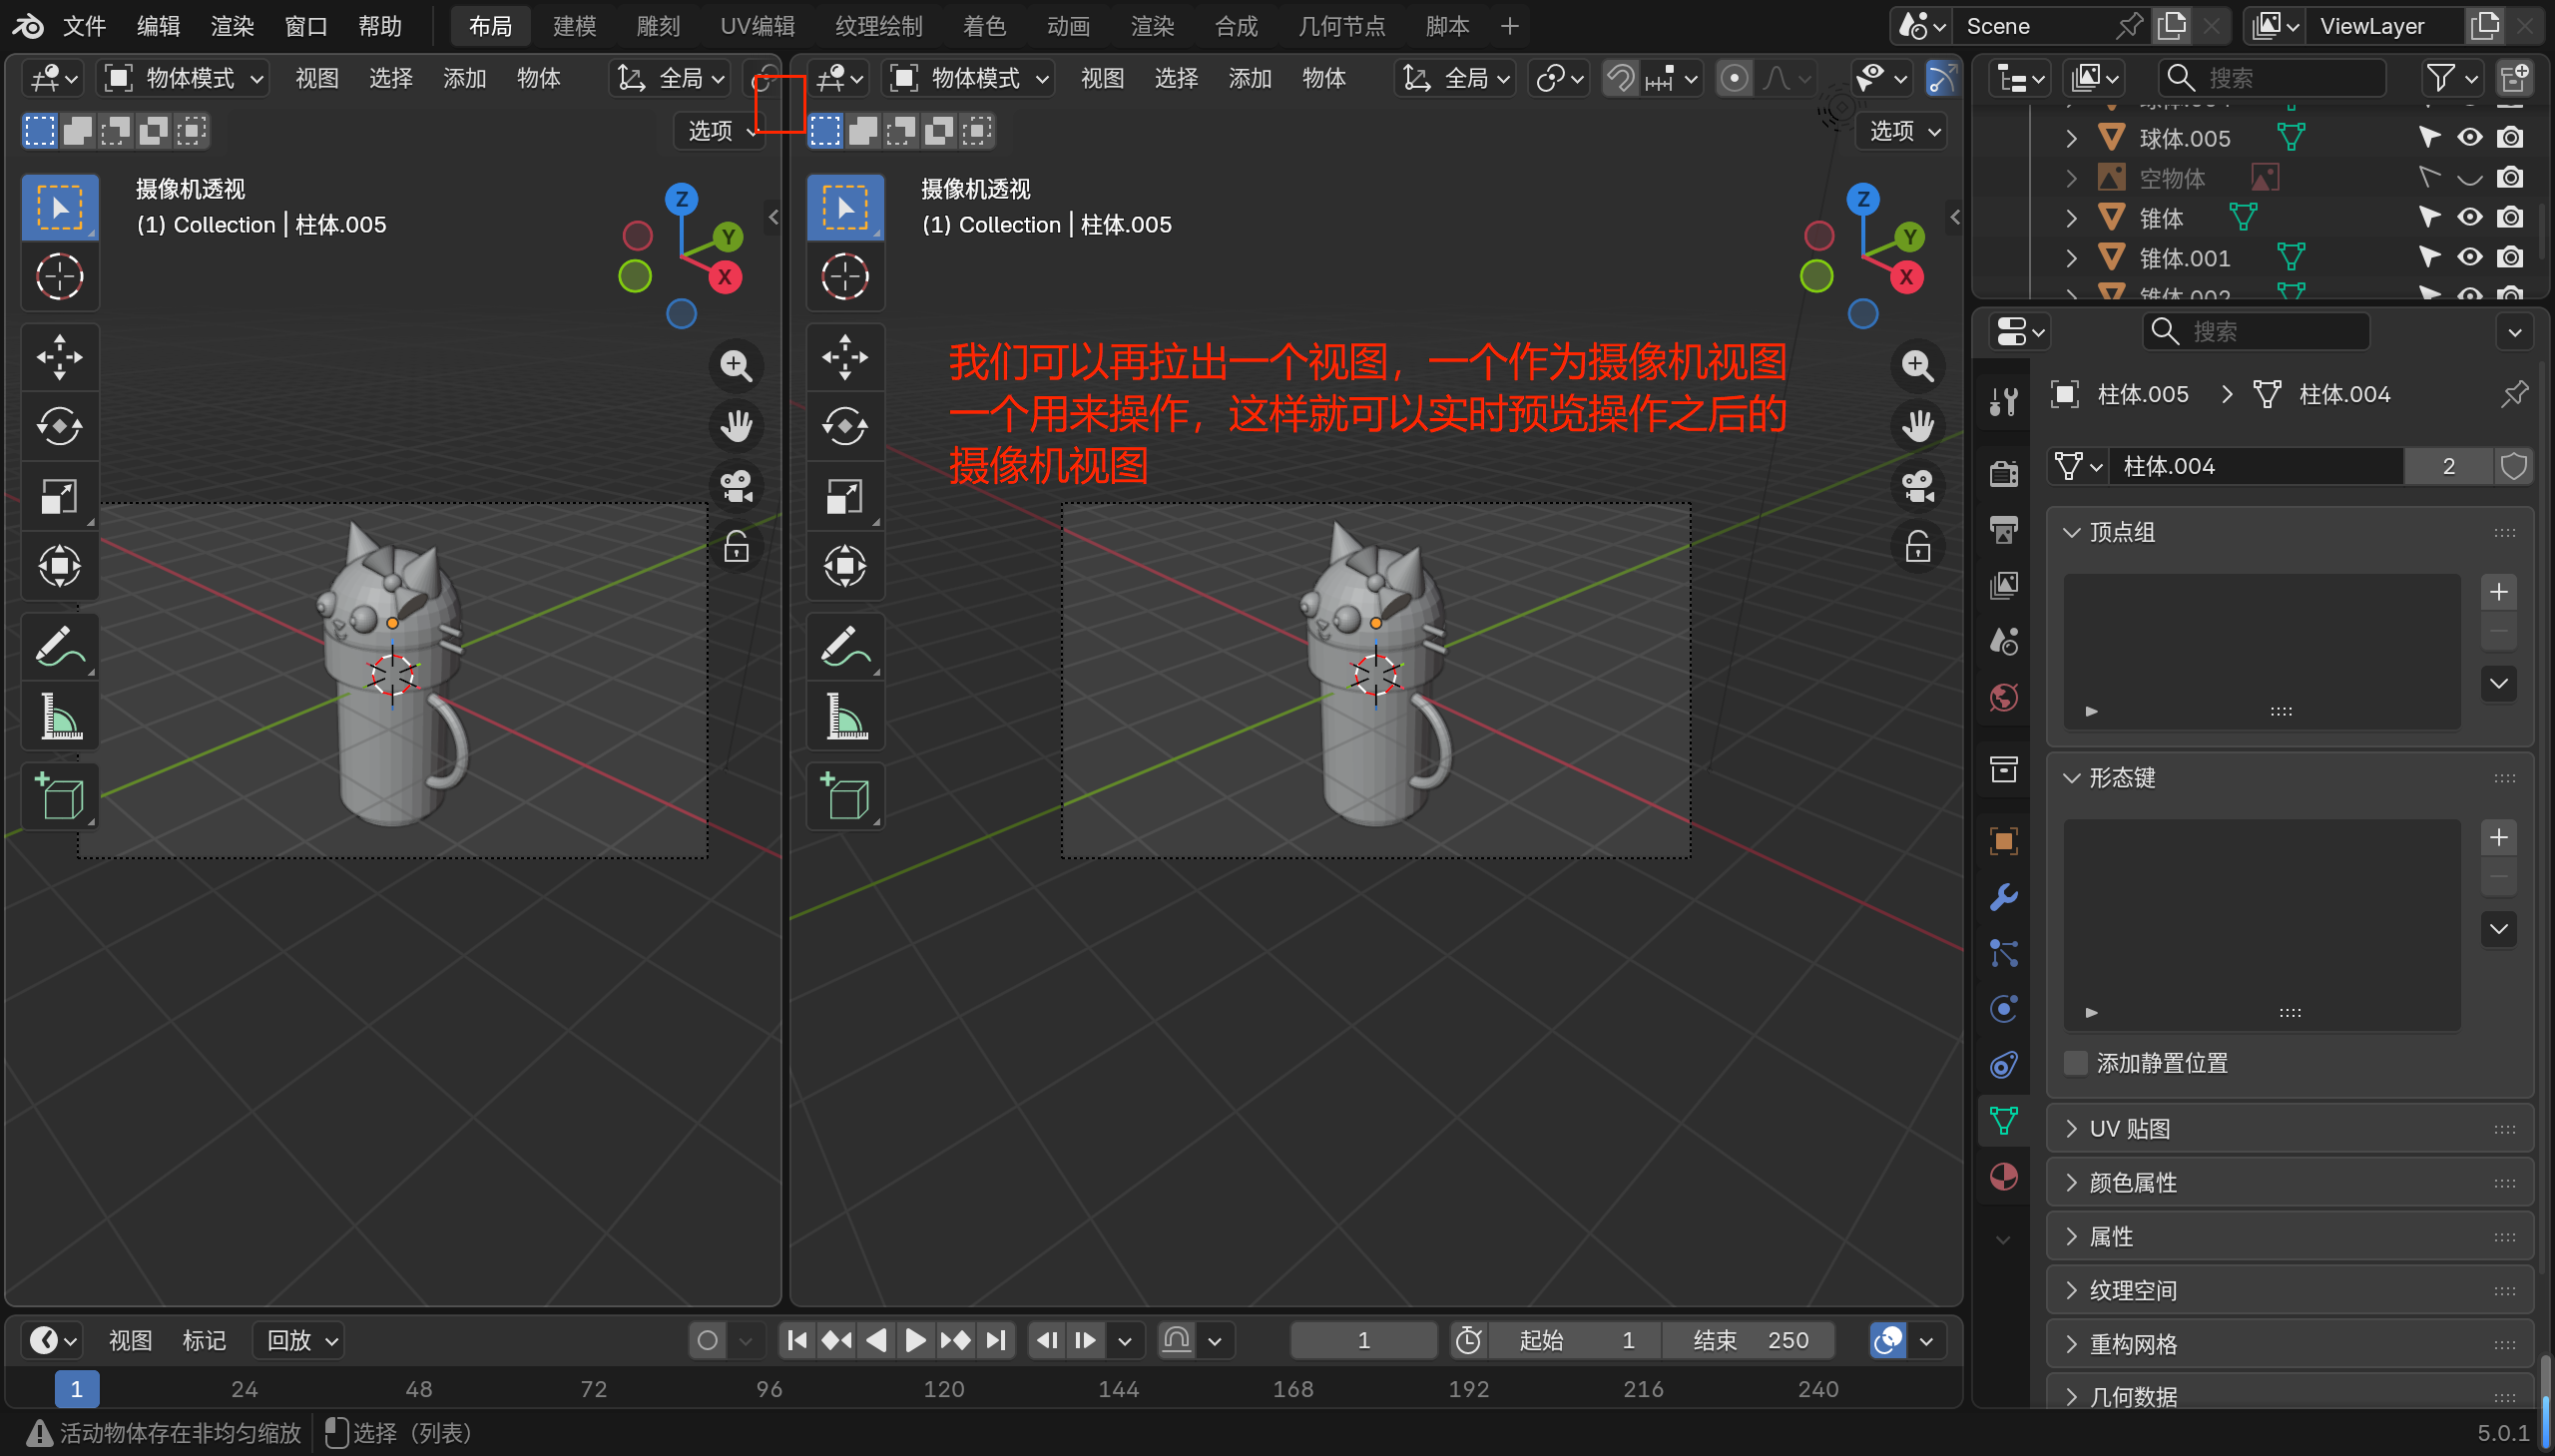The width and height of the screenshot is (2555, 1456).
Task: Click the Add Cube tool in right viewport
Action: 845,797
